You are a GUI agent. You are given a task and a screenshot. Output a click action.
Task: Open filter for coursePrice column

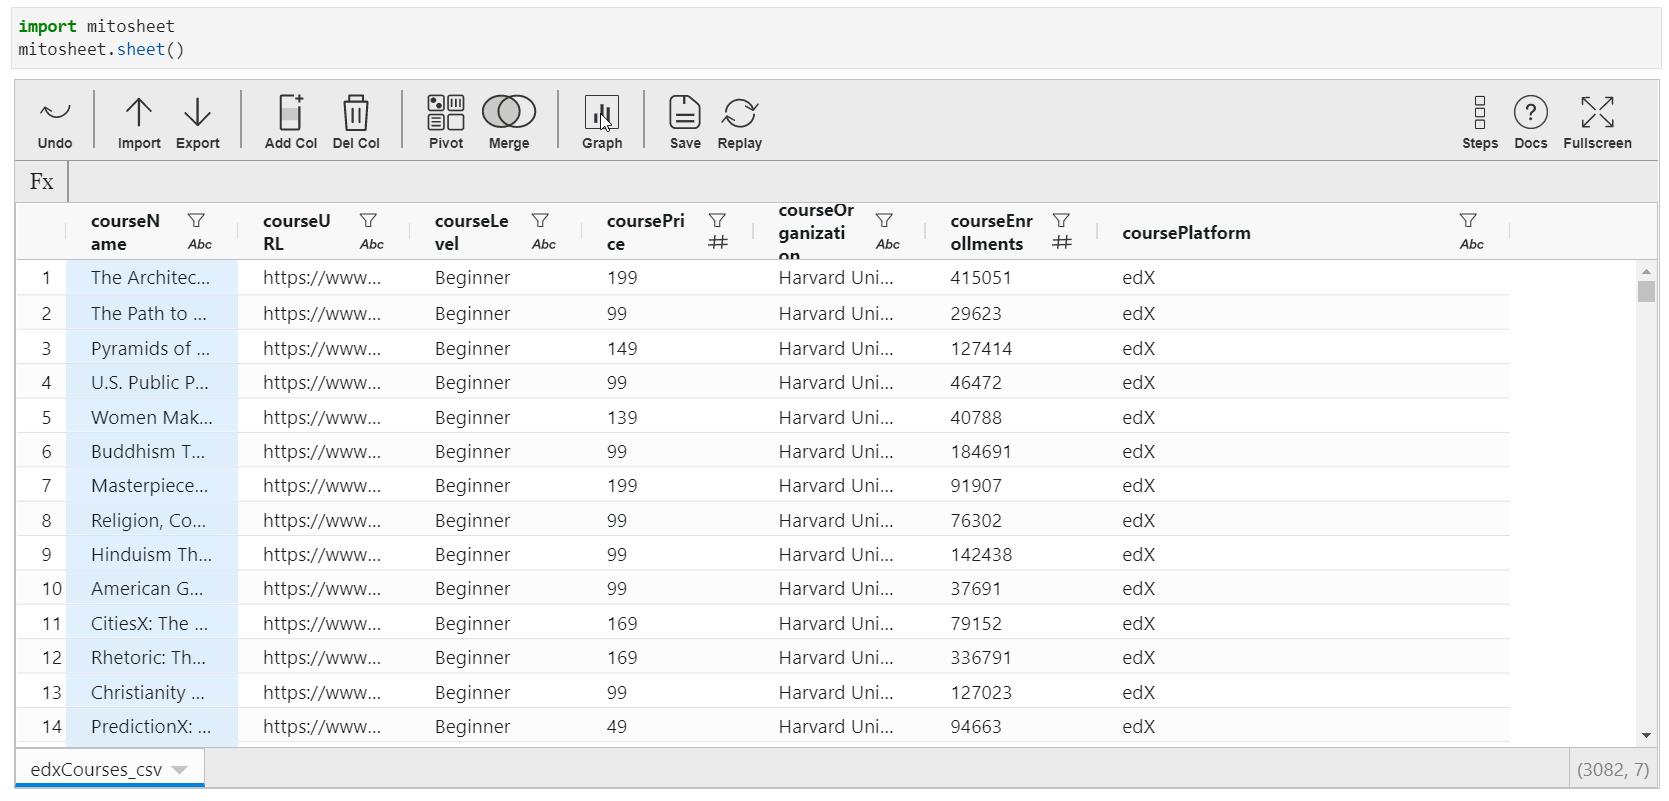(x=717, y=220)
